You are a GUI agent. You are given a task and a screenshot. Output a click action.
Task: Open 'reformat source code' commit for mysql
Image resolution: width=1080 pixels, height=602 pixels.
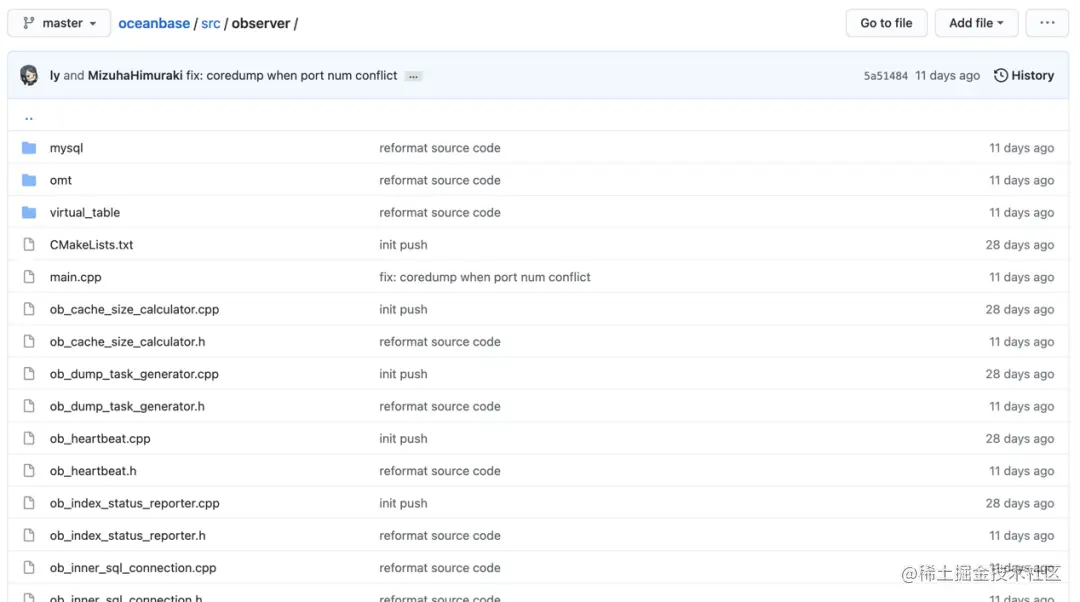click(439, 148)
